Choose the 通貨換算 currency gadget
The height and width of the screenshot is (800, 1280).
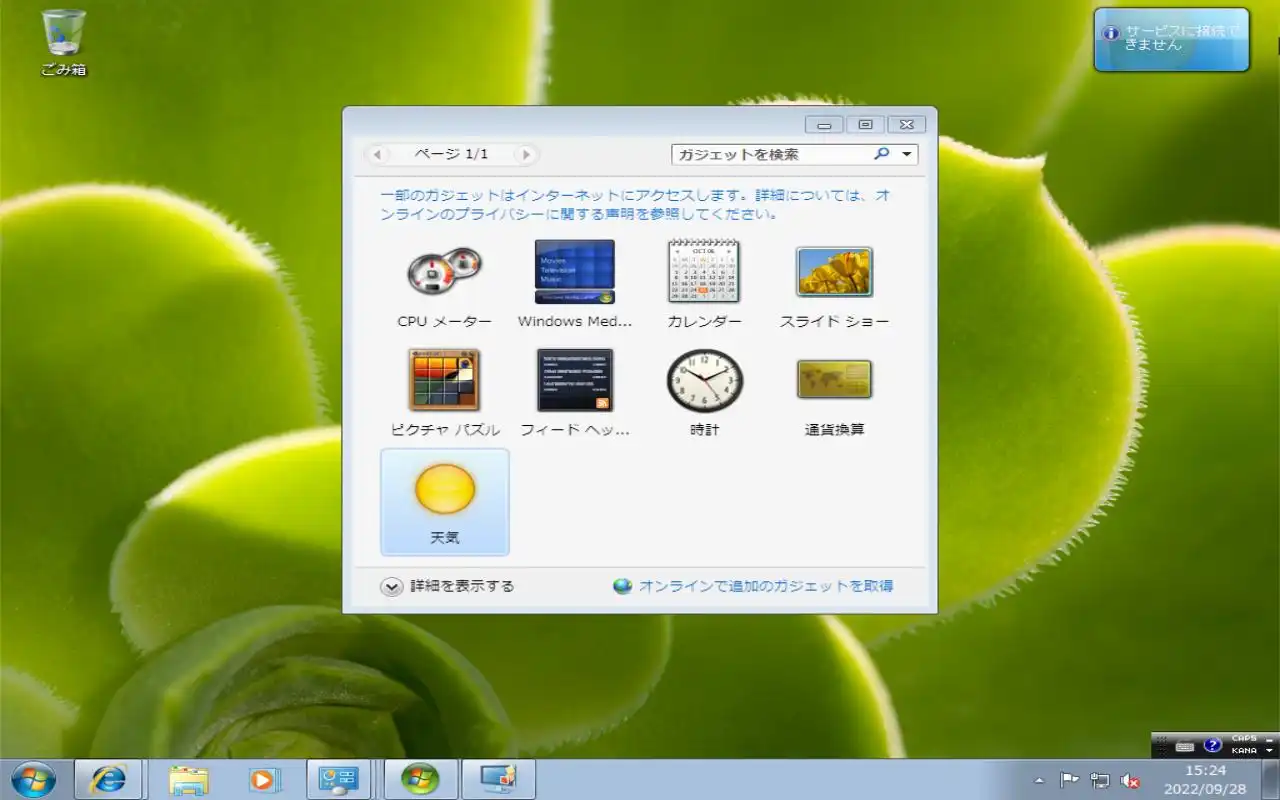(x=834, y=380)
